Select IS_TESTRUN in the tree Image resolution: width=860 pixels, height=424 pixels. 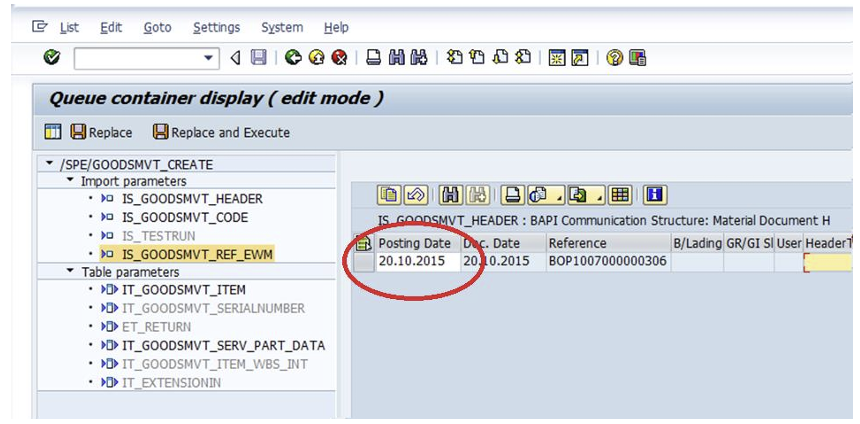[159, 236]
